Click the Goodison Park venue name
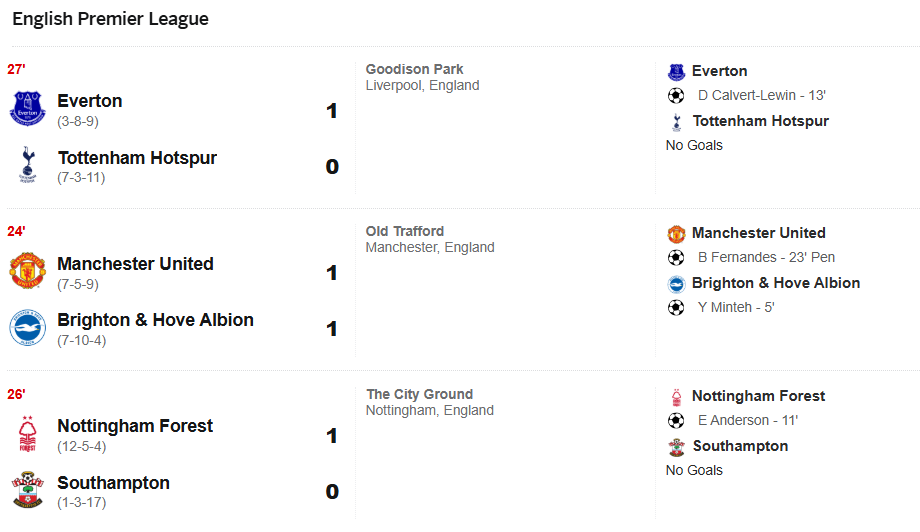The height and width of the screenshot is (532, 920). (x=415, y=70)
